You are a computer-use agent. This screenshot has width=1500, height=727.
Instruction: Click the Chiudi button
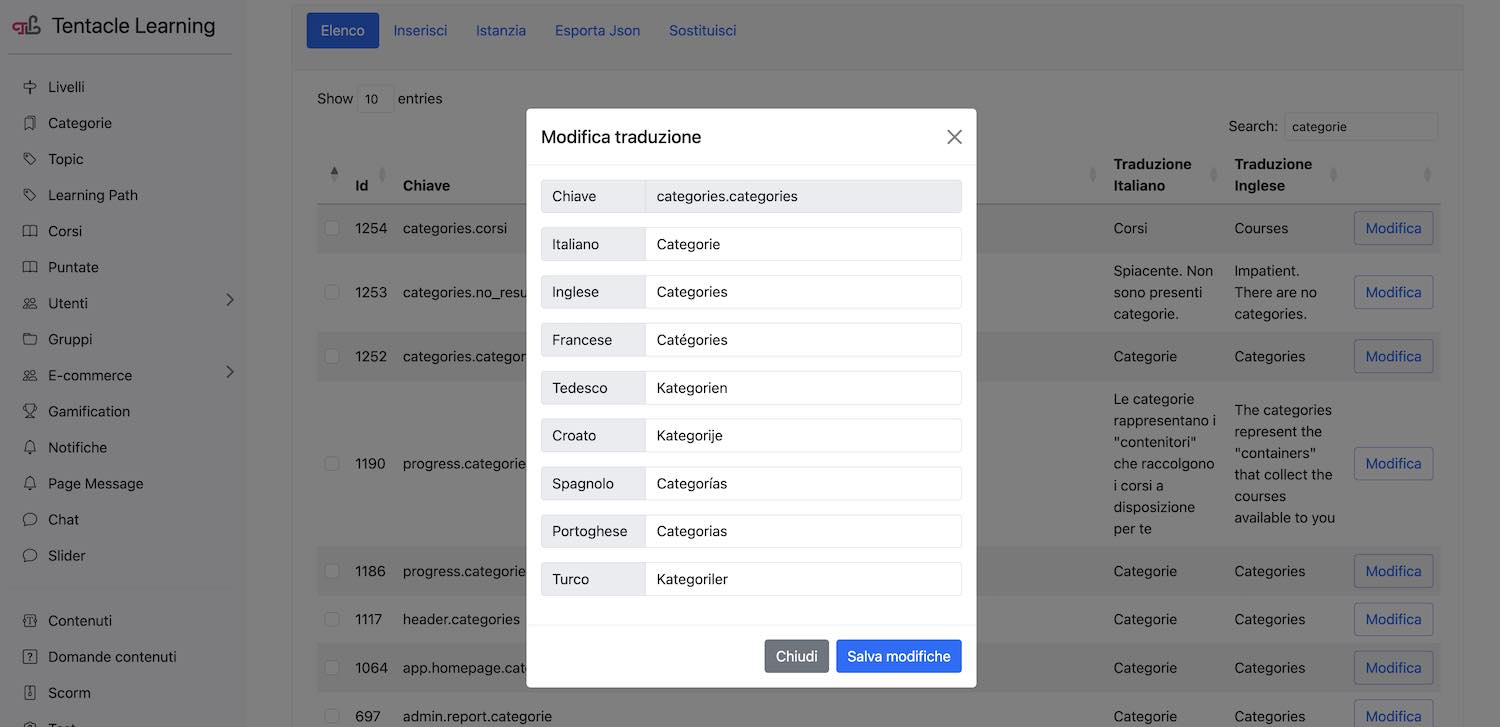(x=796, y=656)
